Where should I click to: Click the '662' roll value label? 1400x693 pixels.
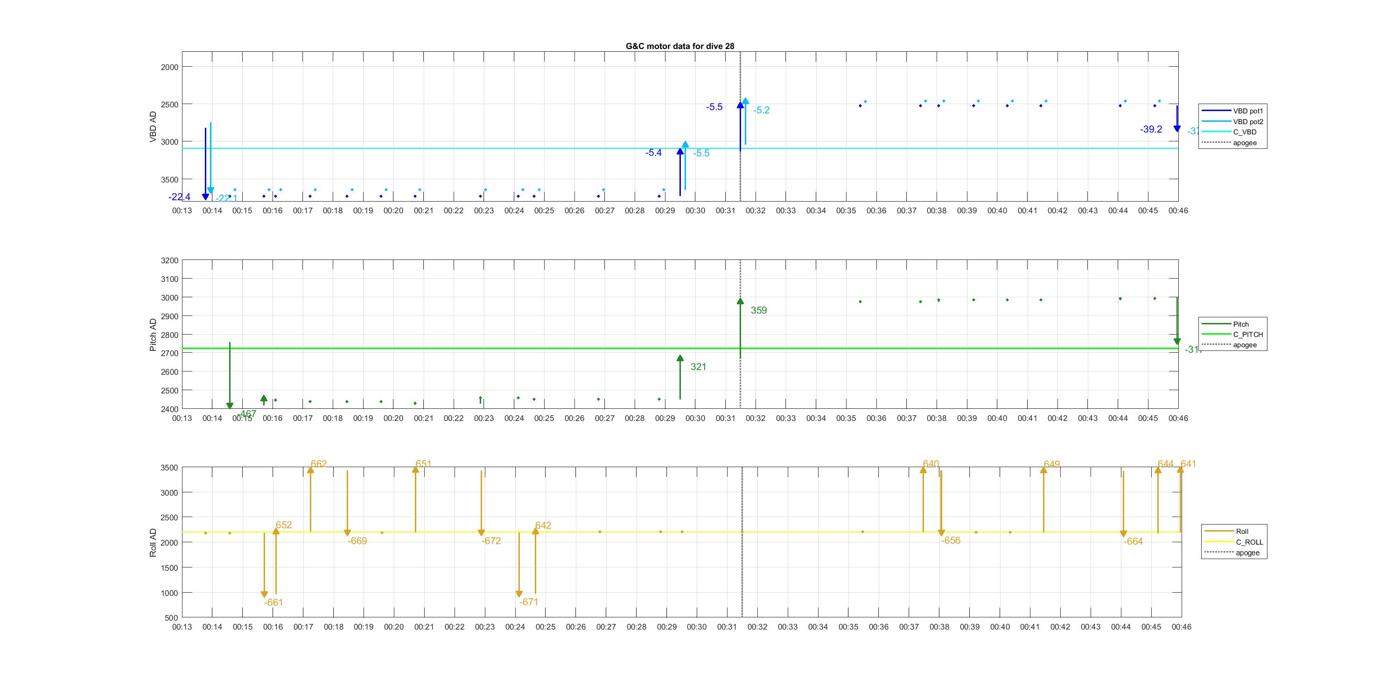coord(319,464)
